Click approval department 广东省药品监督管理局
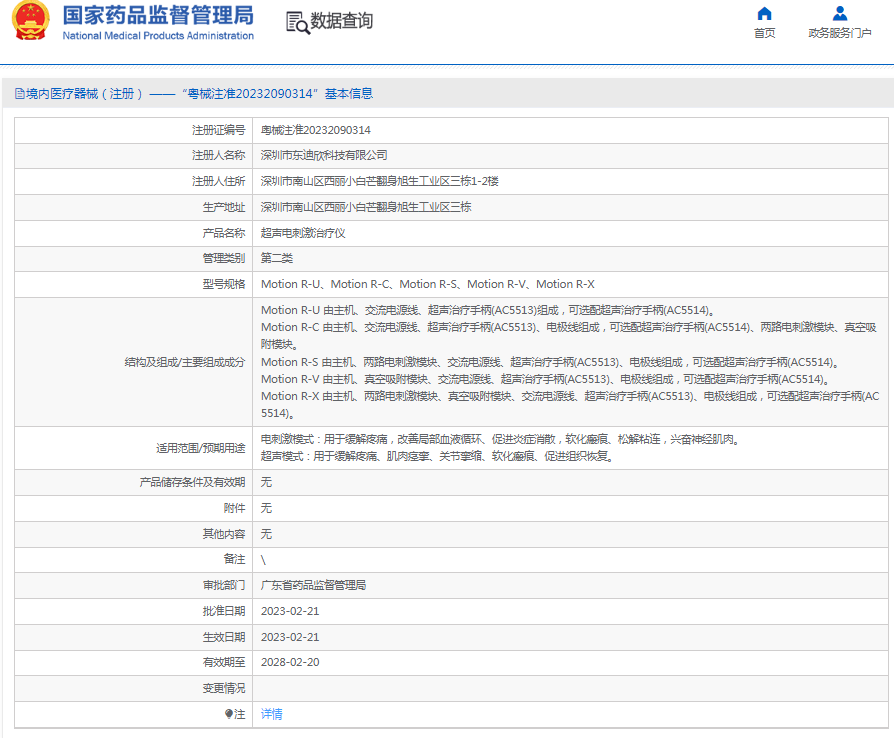Viewport: 894px width, 738px height. [x=313, y=585]
